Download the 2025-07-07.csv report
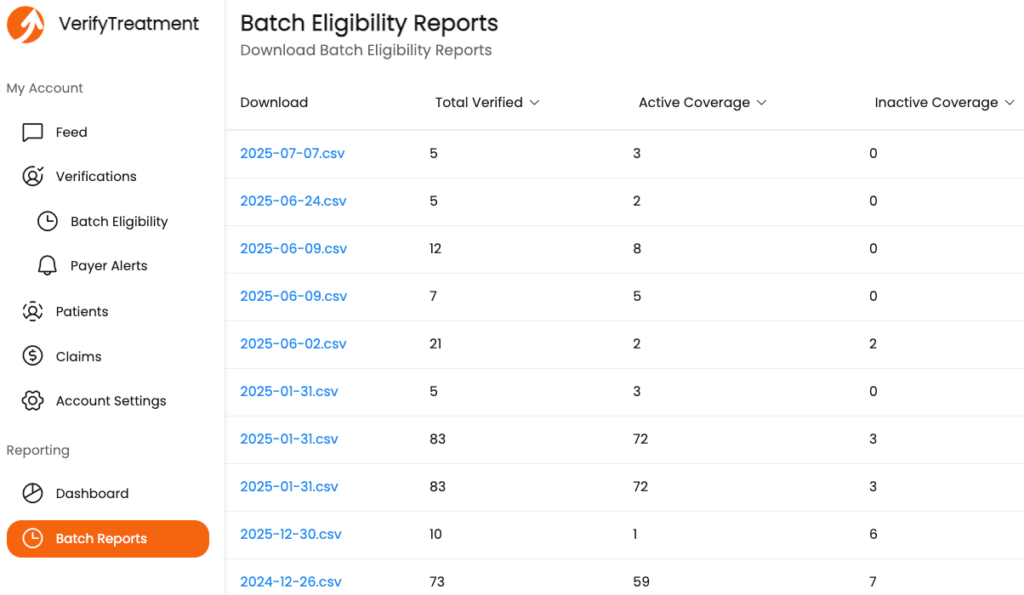The height and width of the screenshot is (595, 1024). pos(292,153)
